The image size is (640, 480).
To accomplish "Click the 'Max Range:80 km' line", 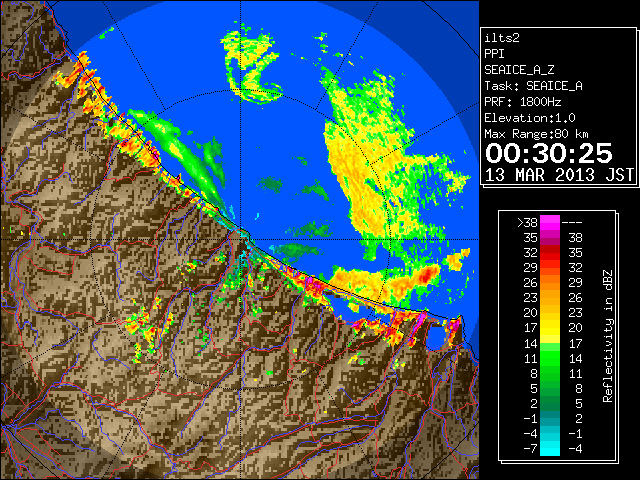I will [x=536, y=134].
